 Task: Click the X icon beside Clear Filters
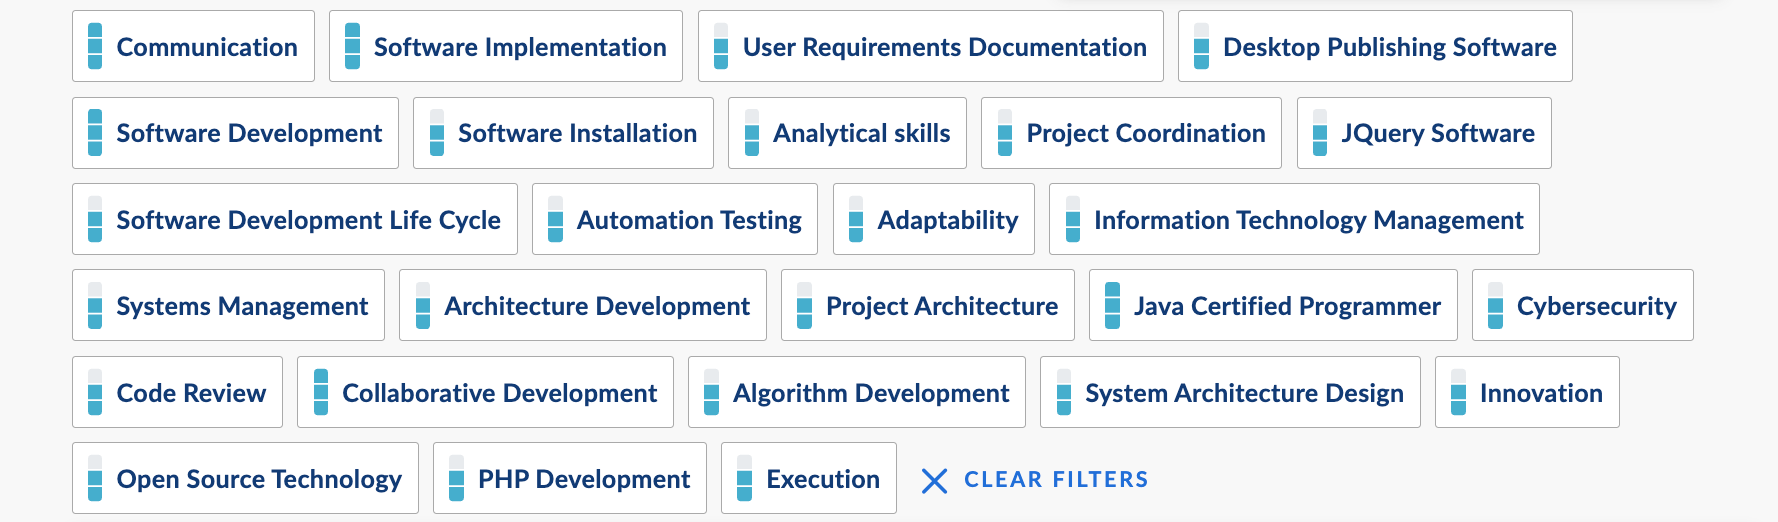934,481
